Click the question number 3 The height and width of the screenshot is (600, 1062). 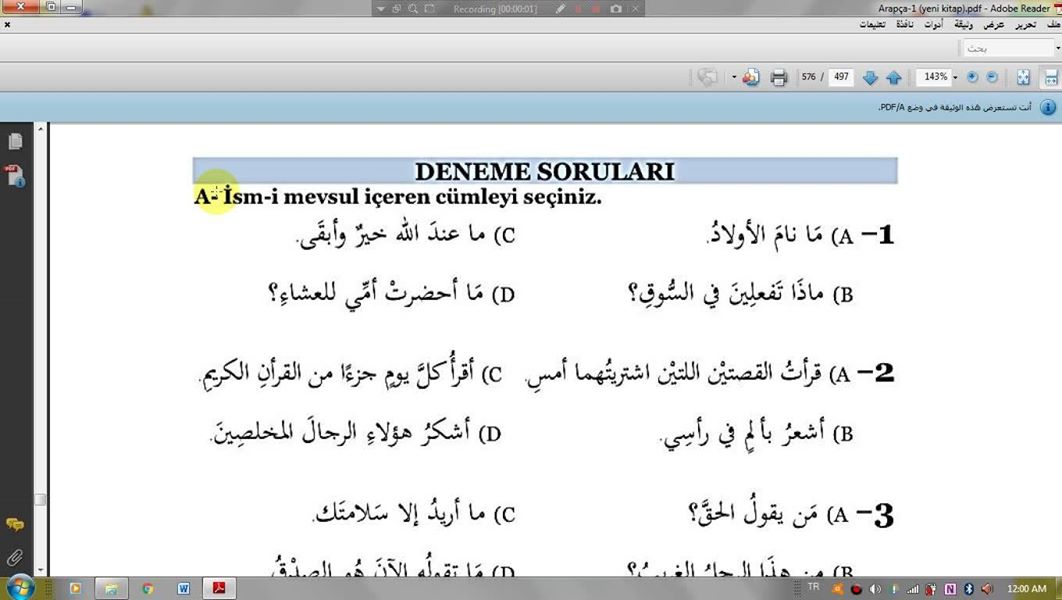[x=884, y=515]
